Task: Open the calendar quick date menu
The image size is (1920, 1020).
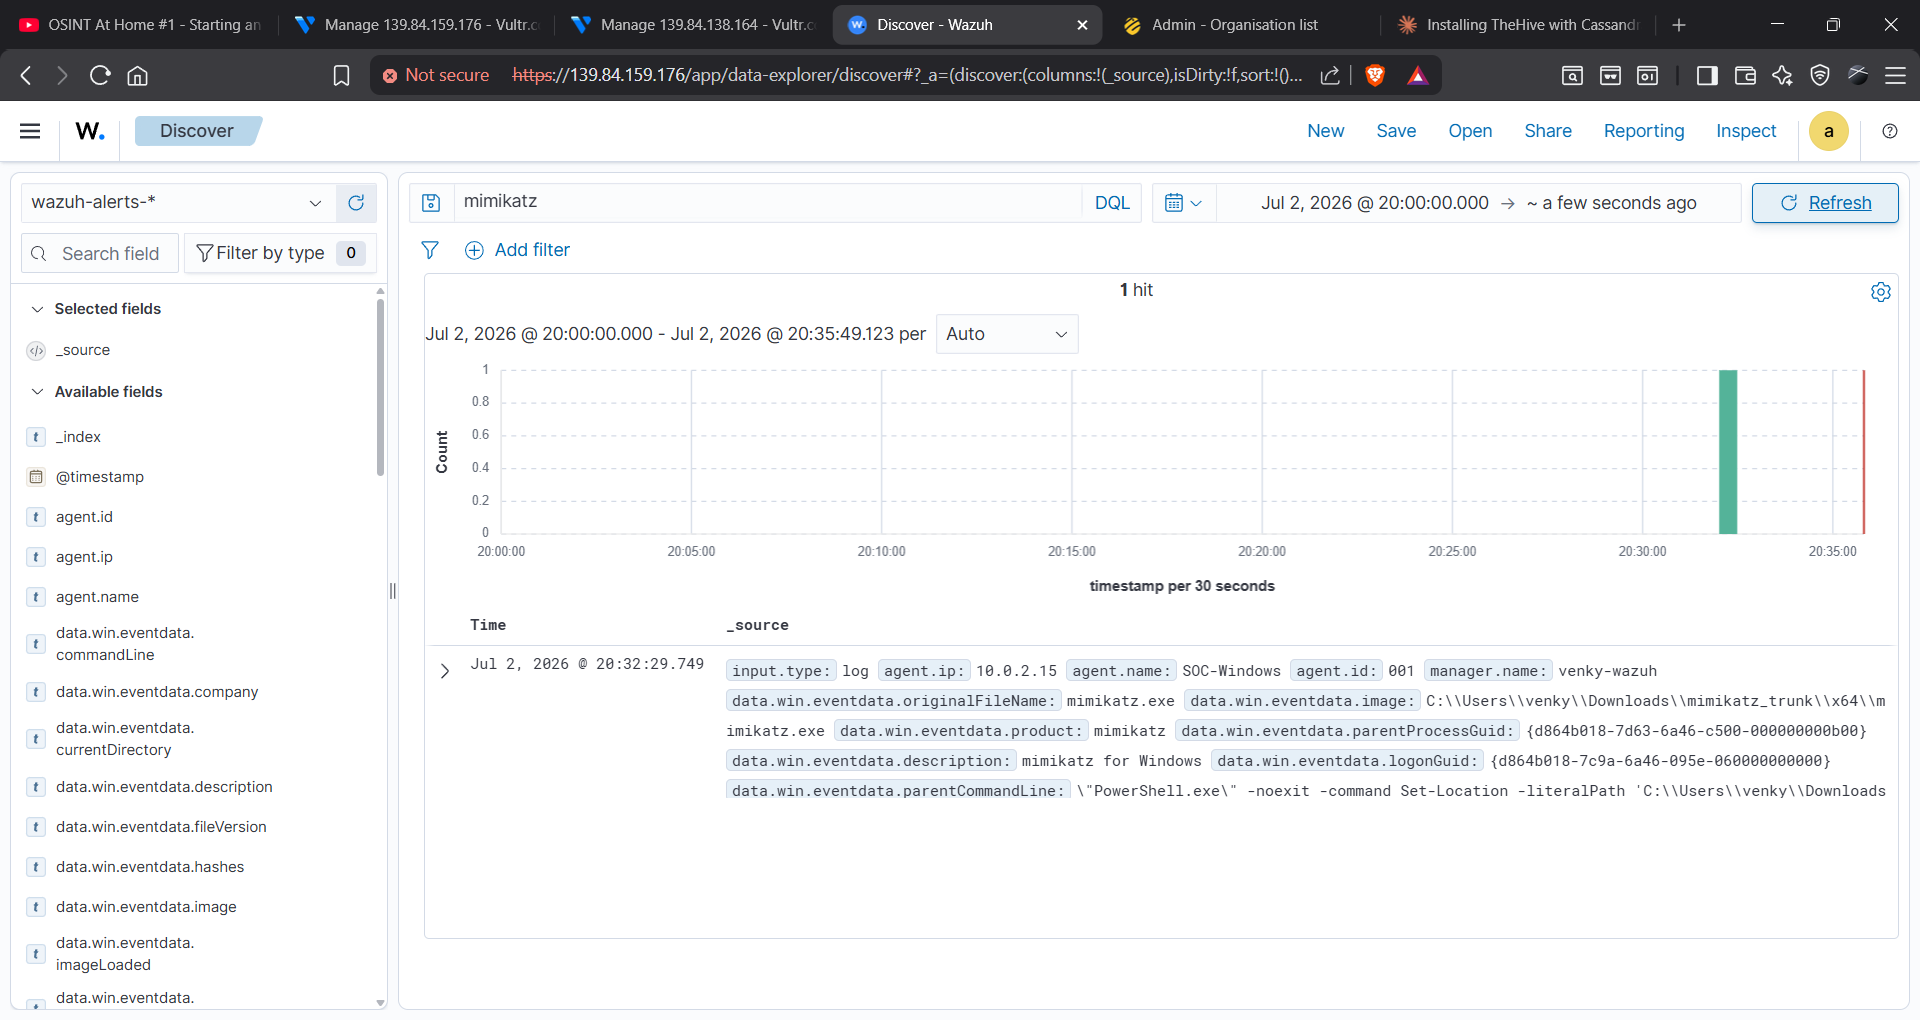Action: (x=1184, y=203)
